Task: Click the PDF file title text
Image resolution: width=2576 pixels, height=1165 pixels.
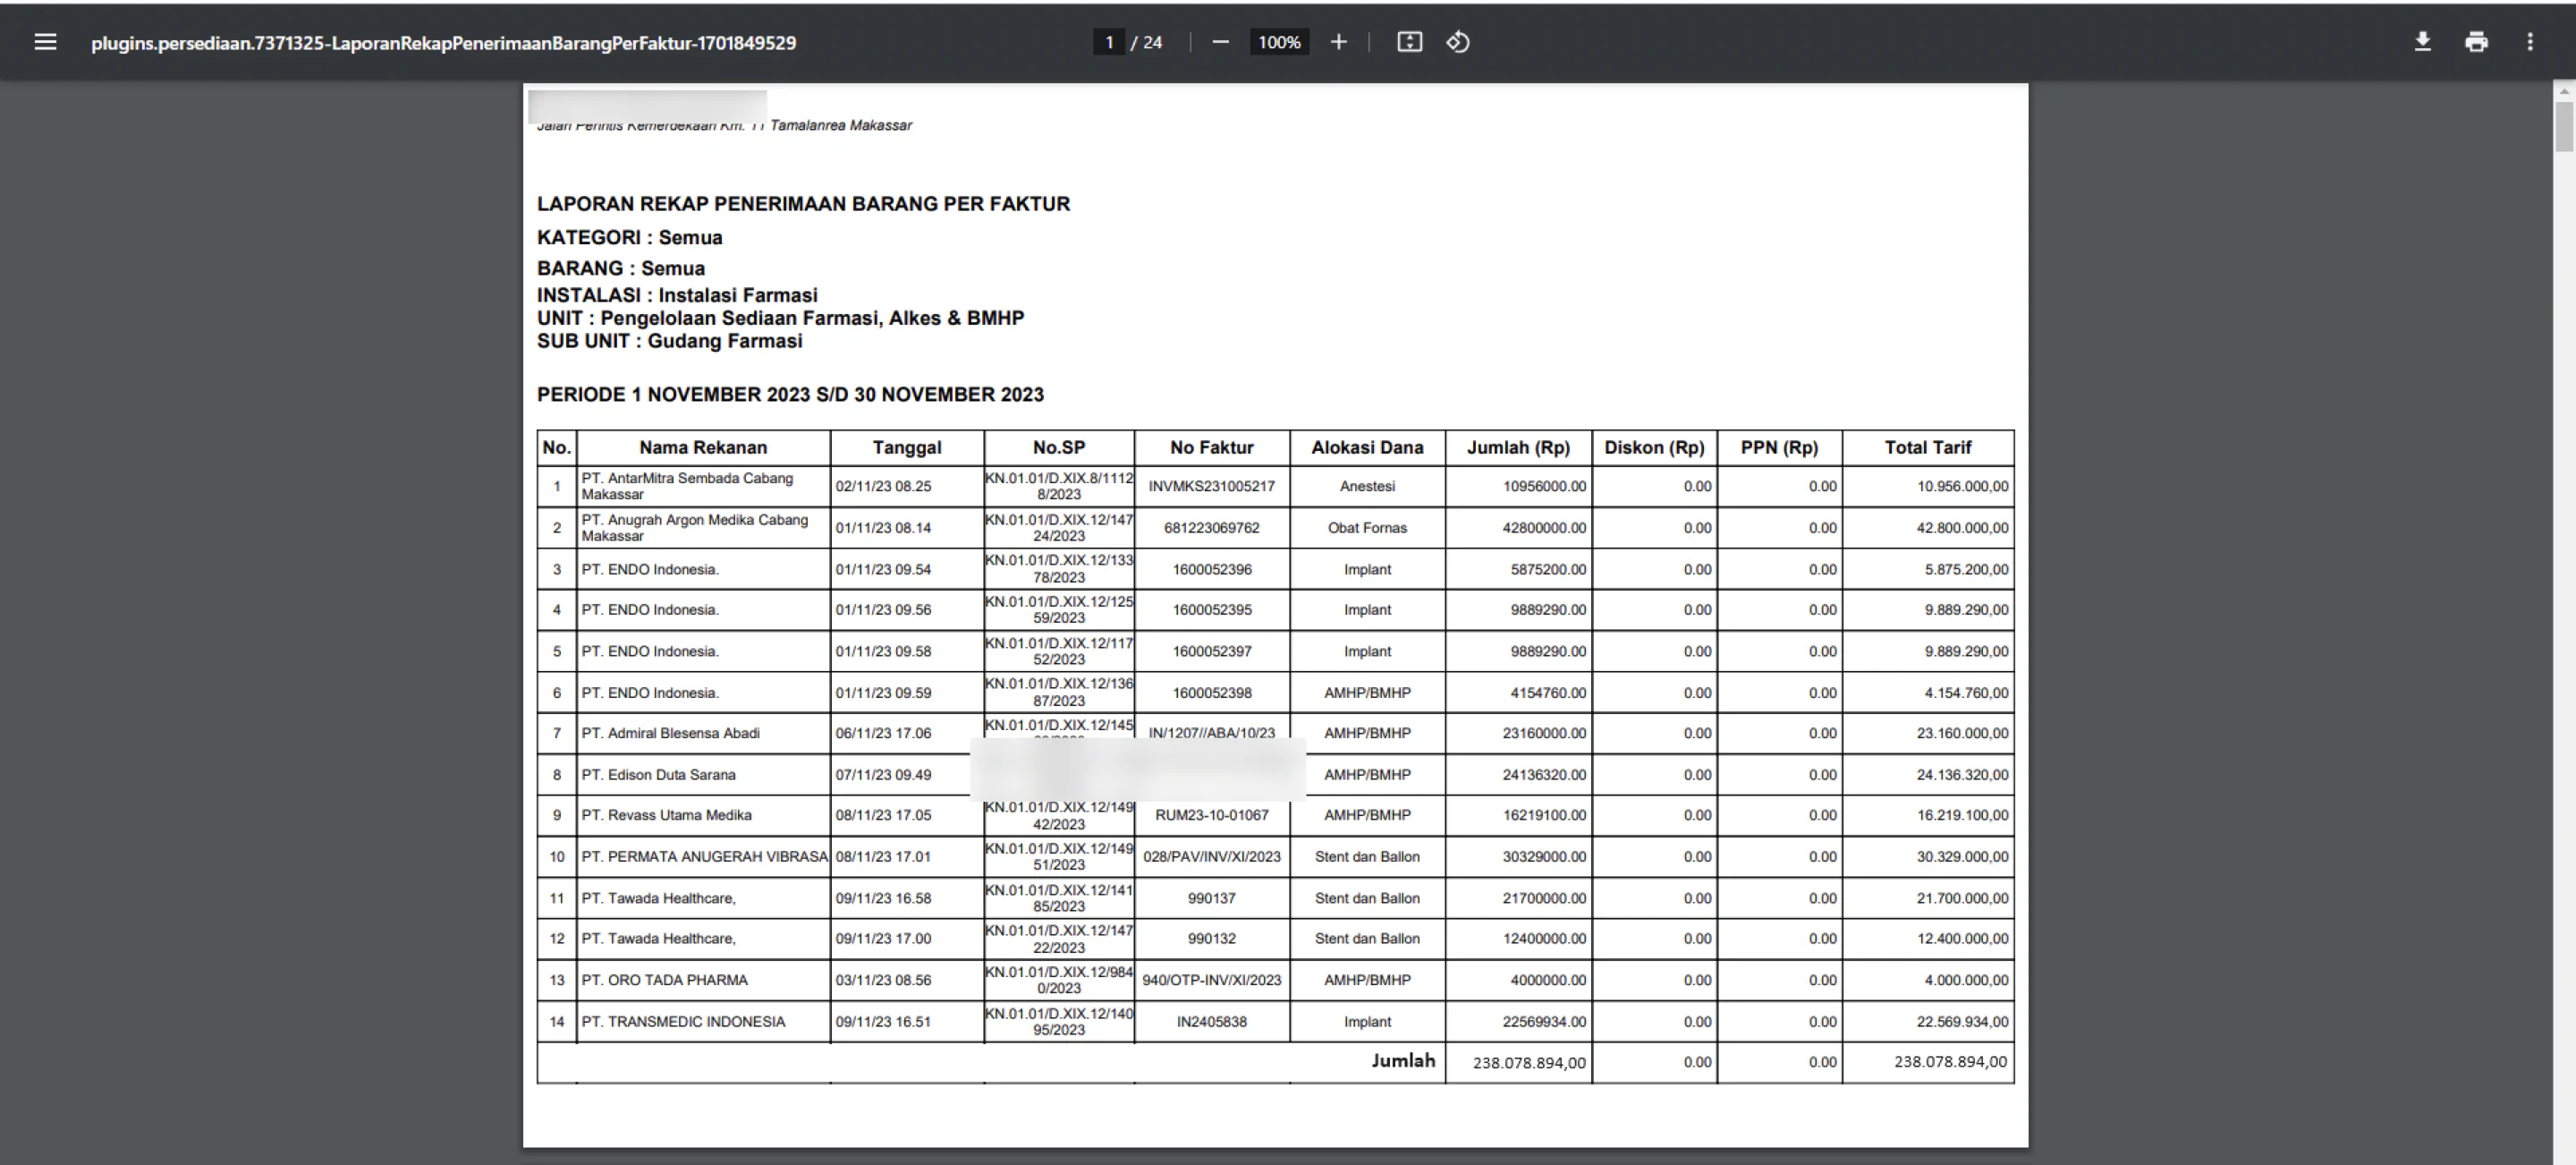Action: tap(444, 43)
